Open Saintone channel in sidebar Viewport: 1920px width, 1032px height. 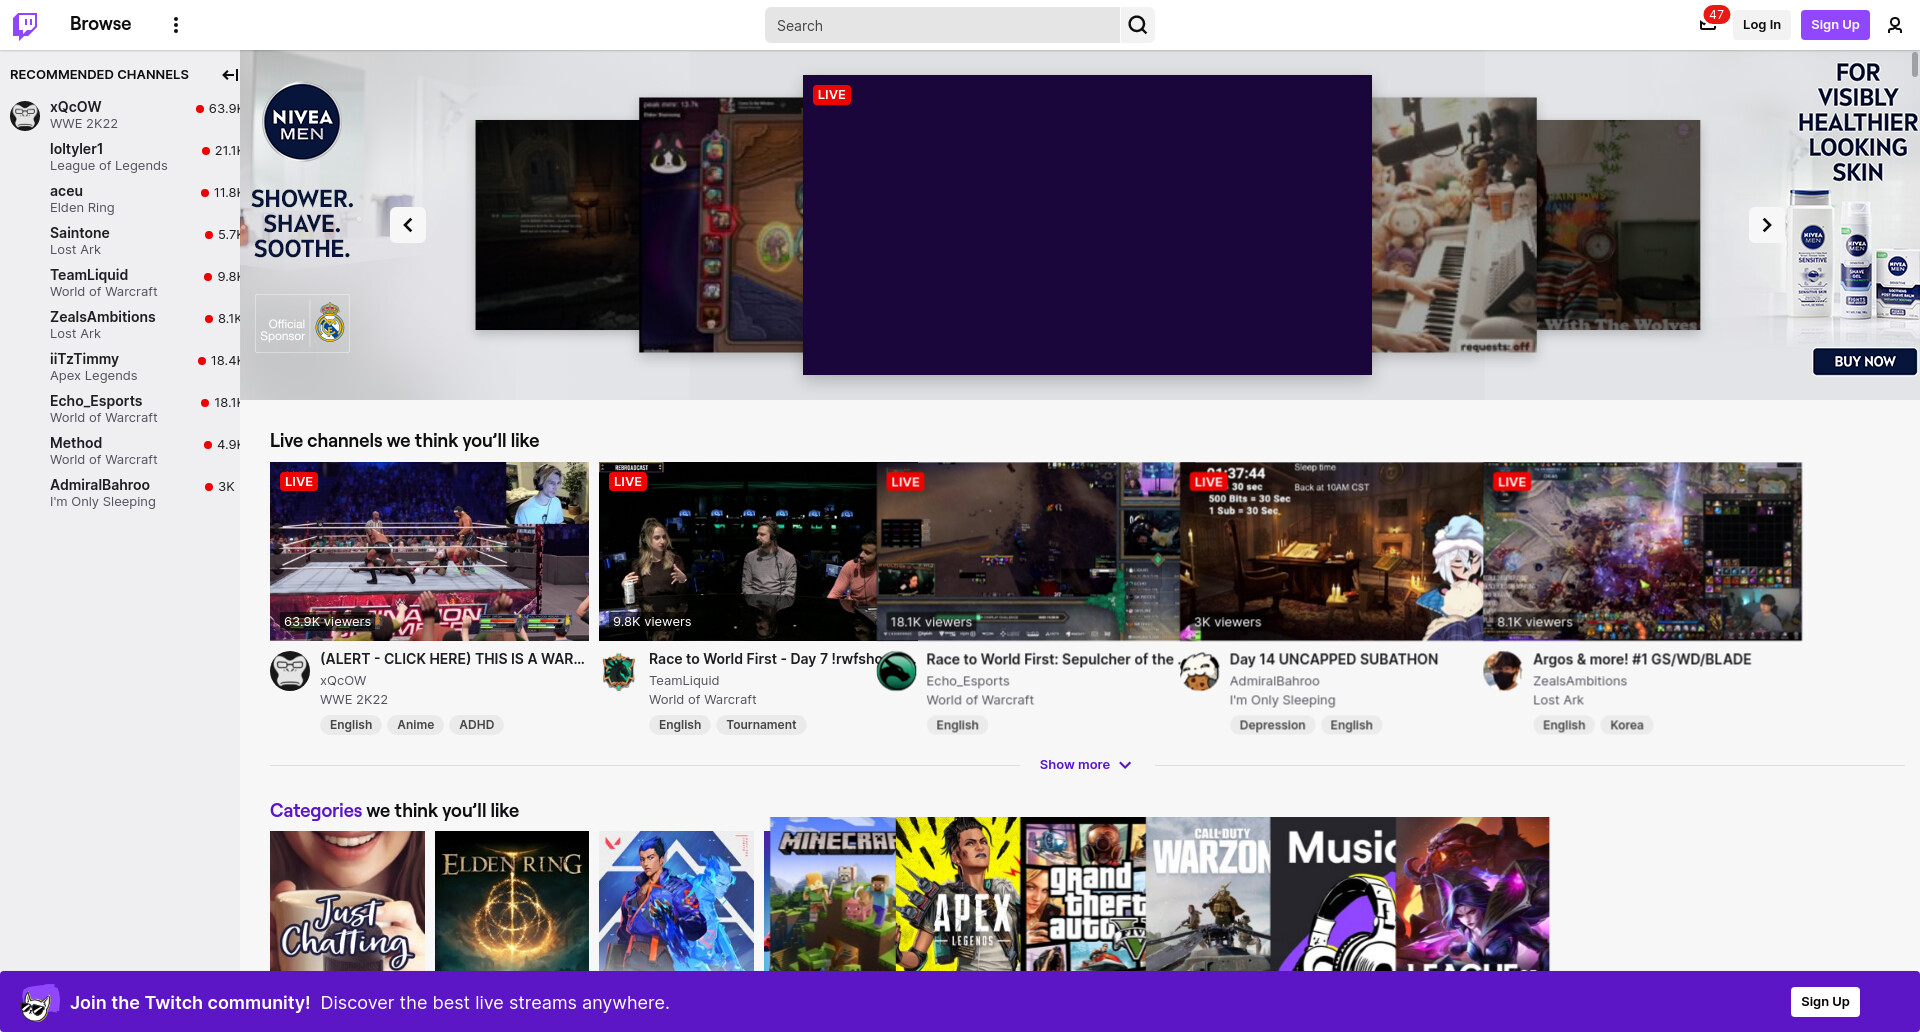pos(120,241)
